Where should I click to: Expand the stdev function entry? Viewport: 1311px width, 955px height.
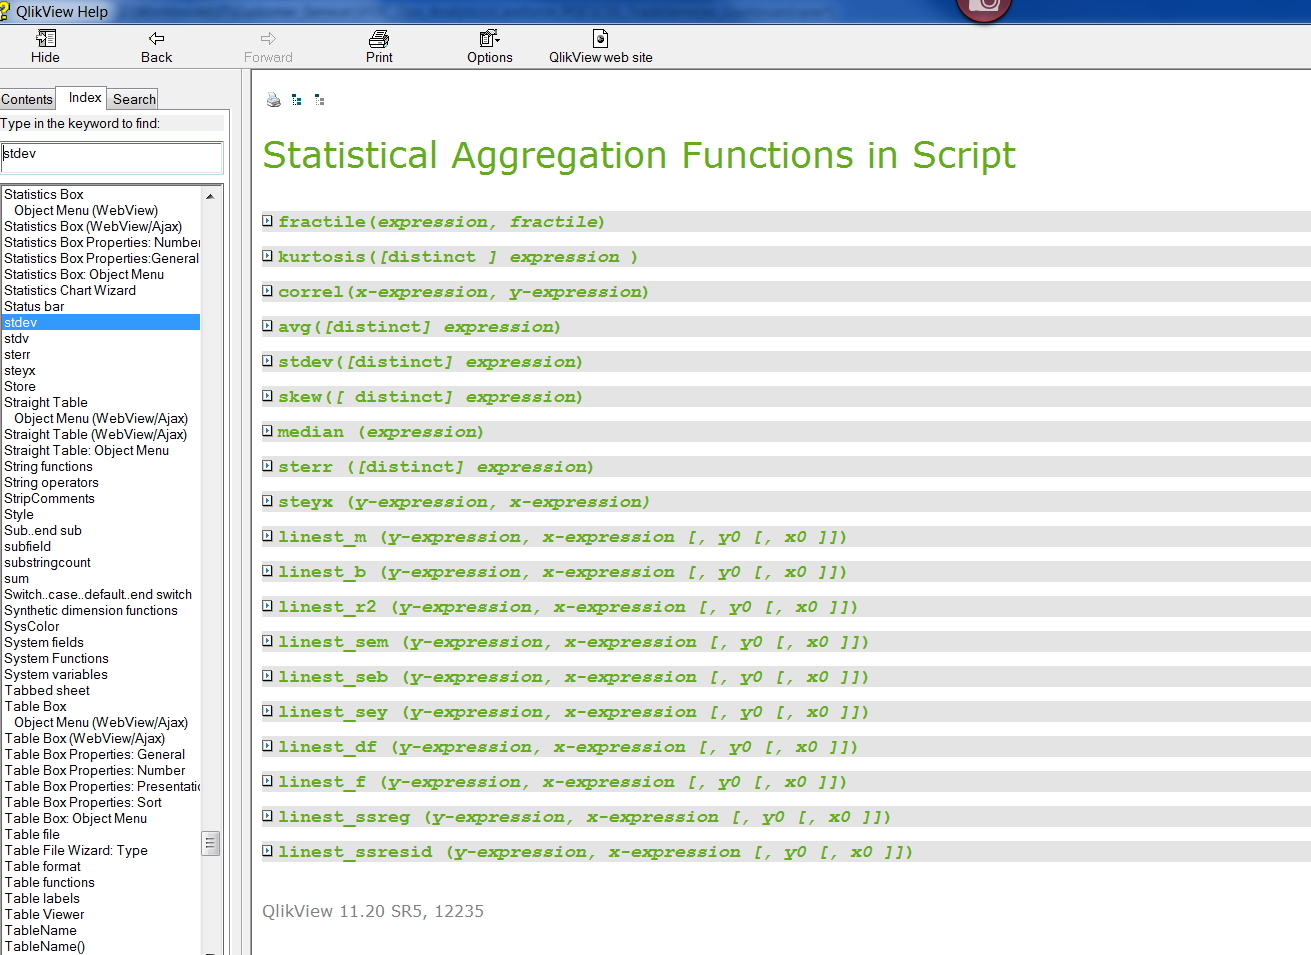pos(268,361)
